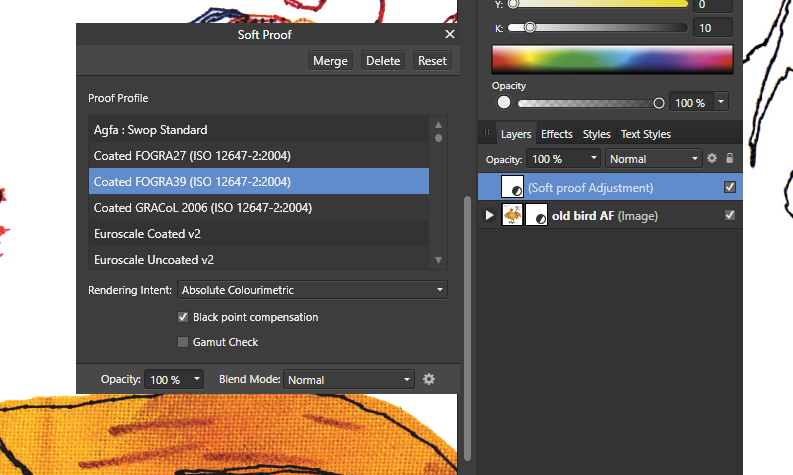Click the K slider handle

(530, 27)
